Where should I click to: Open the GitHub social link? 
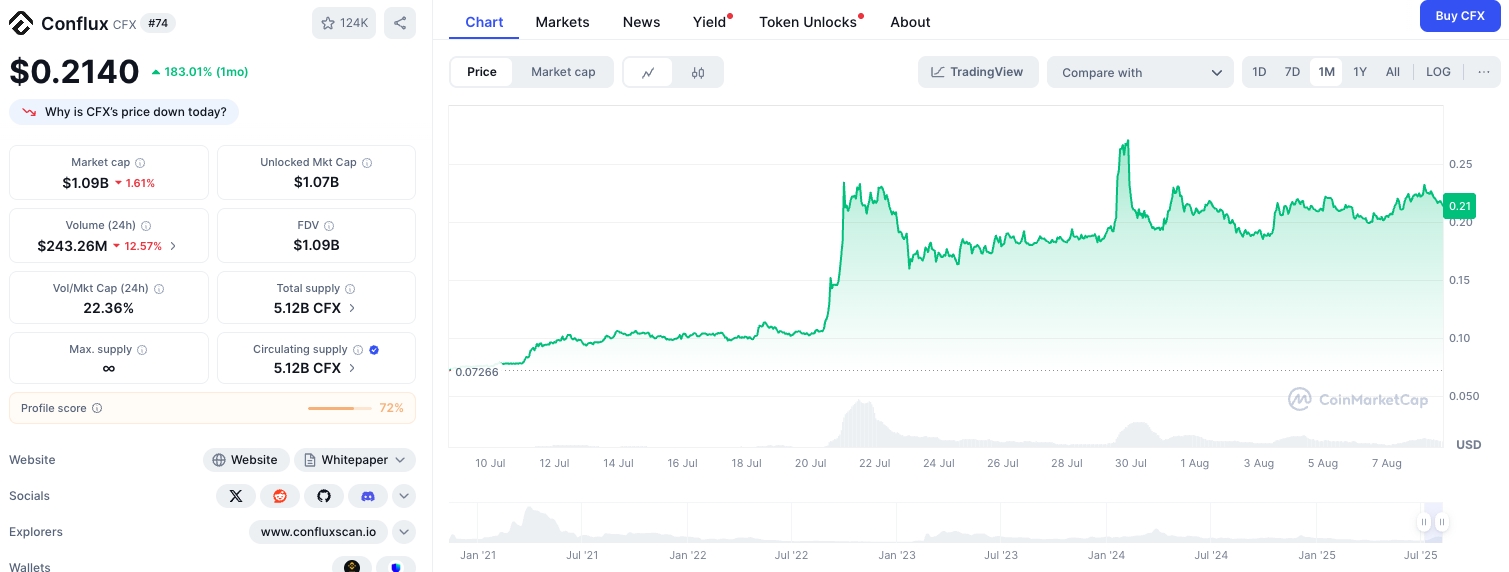pyautogui.click(x=324, y=495)
